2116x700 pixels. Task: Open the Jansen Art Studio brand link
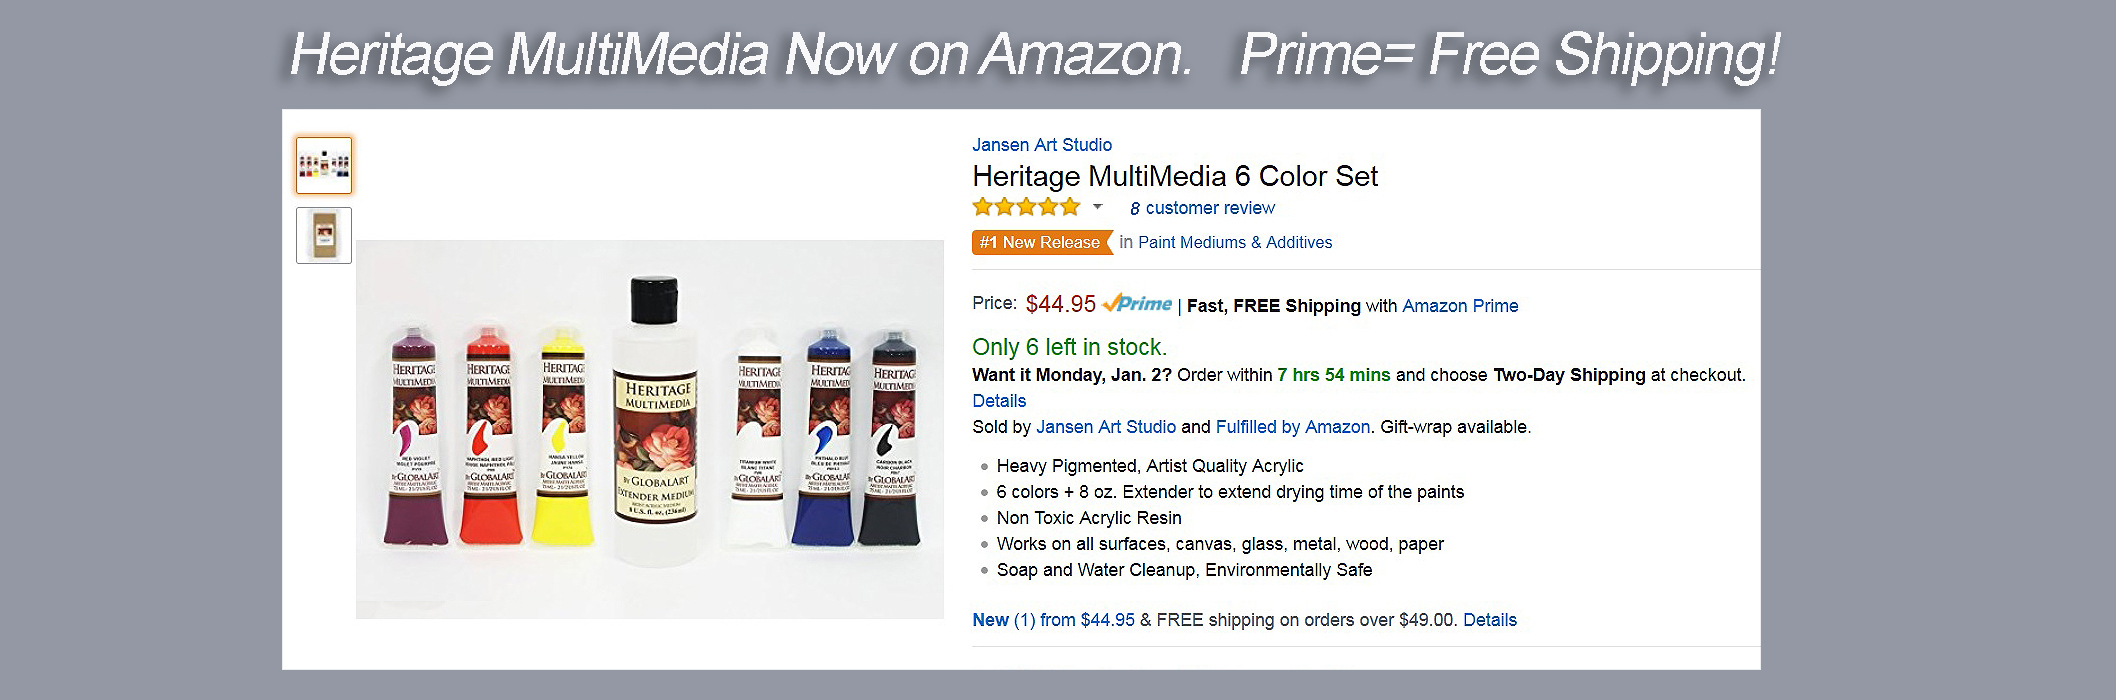(1041, 145)
